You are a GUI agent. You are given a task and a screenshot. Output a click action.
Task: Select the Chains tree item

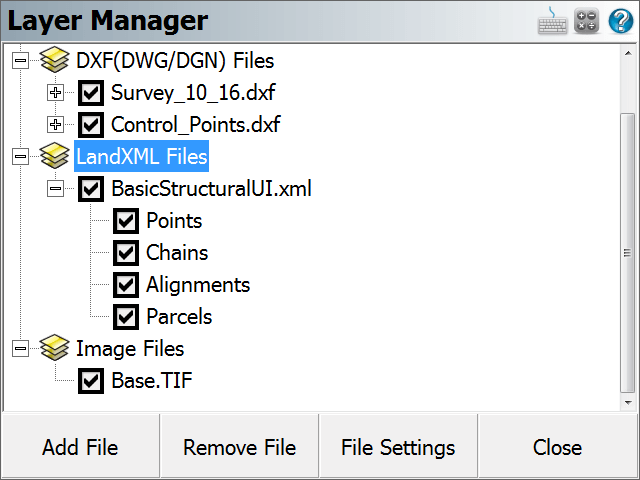click(x=177, y=253)
